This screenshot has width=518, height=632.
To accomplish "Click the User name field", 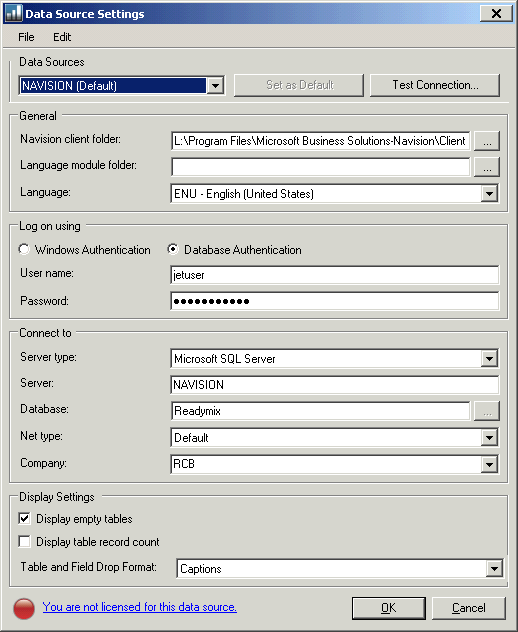I will tap(335, 275).
